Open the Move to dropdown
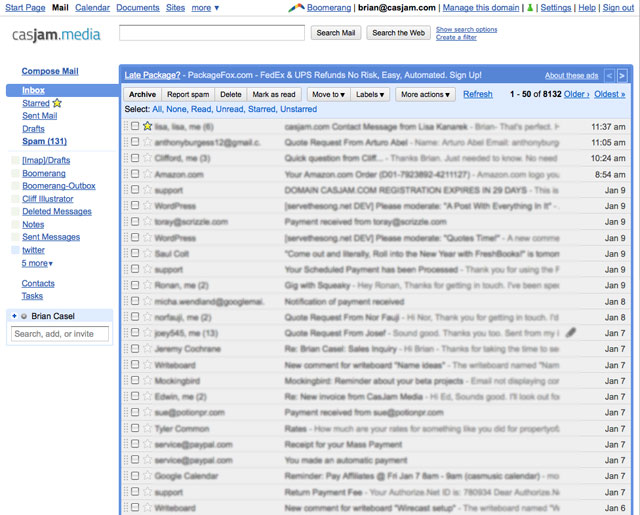This screenshot has width=640, height=515. [x=329, y=94]
